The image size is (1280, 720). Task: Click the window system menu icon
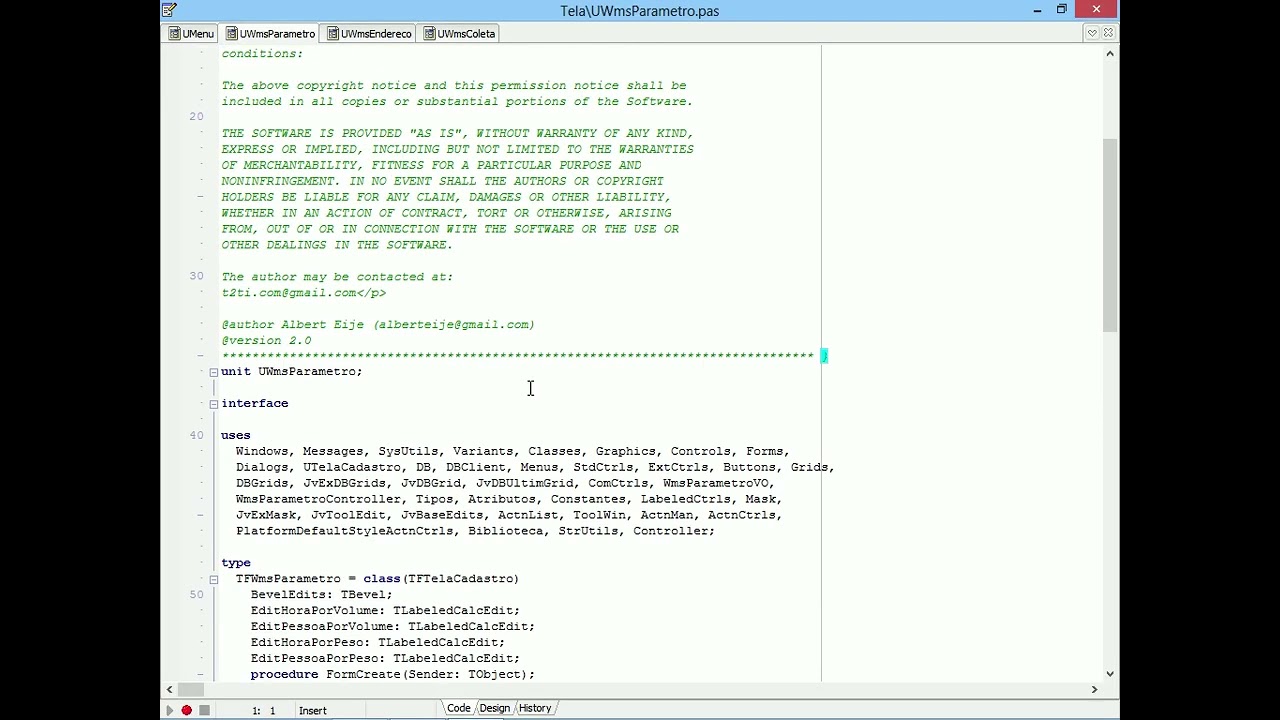pyautogui.click(x=170, y=10)
